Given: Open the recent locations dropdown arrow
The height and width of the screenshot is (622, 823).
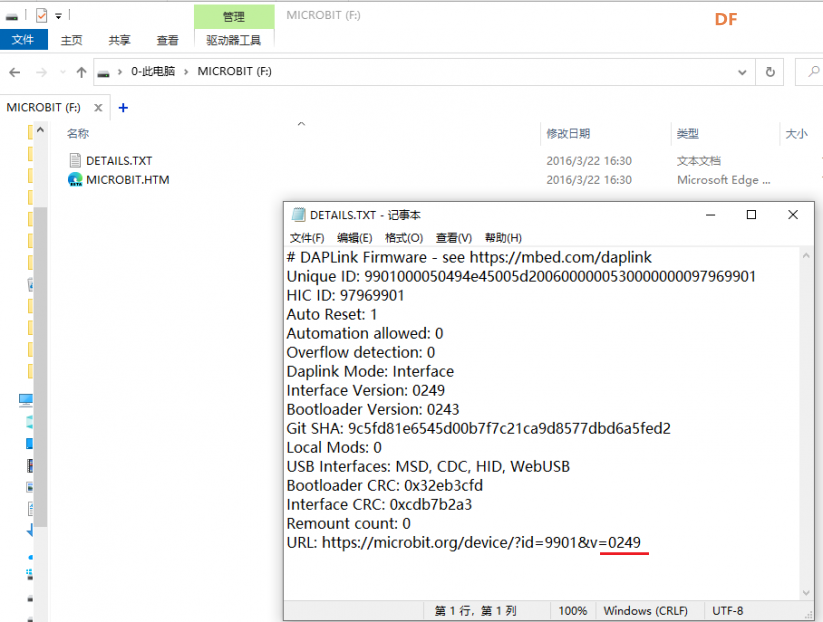Looking at the screenshot, I should click(x=63, y=72).
